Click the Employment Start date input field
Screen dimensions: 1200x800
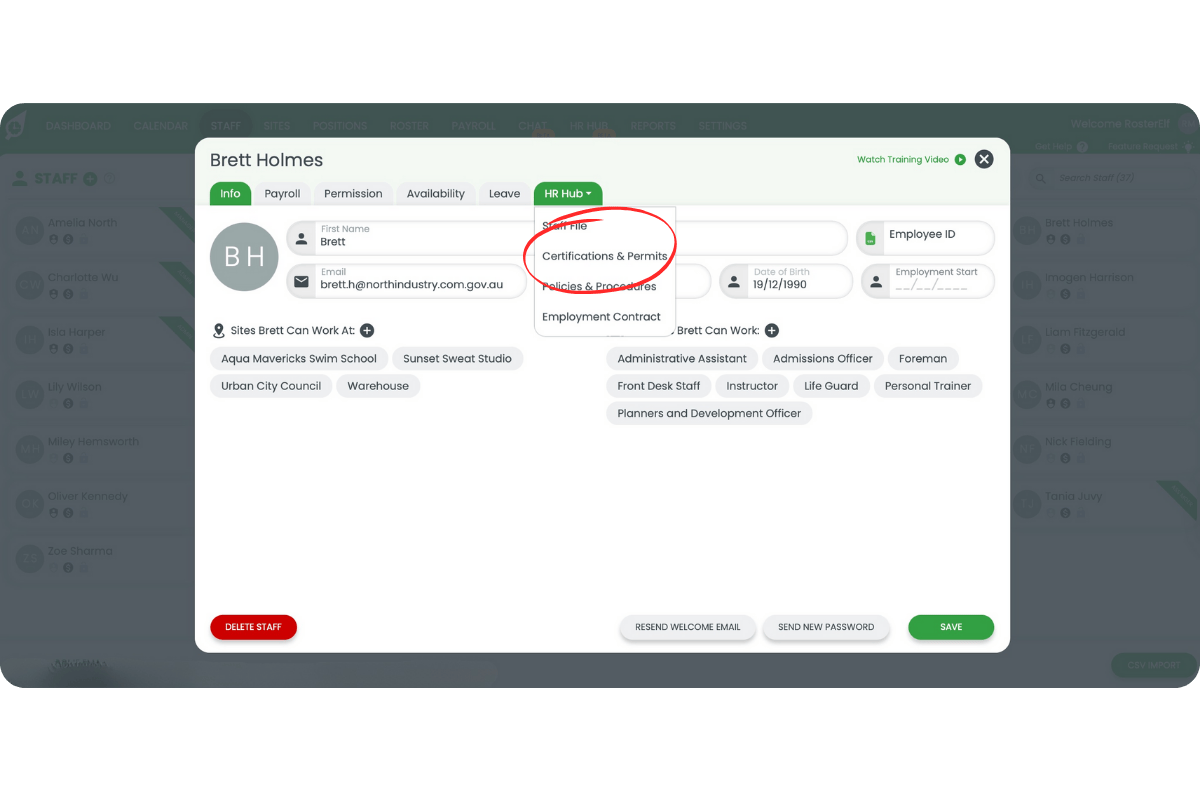[x=940, y=281]
